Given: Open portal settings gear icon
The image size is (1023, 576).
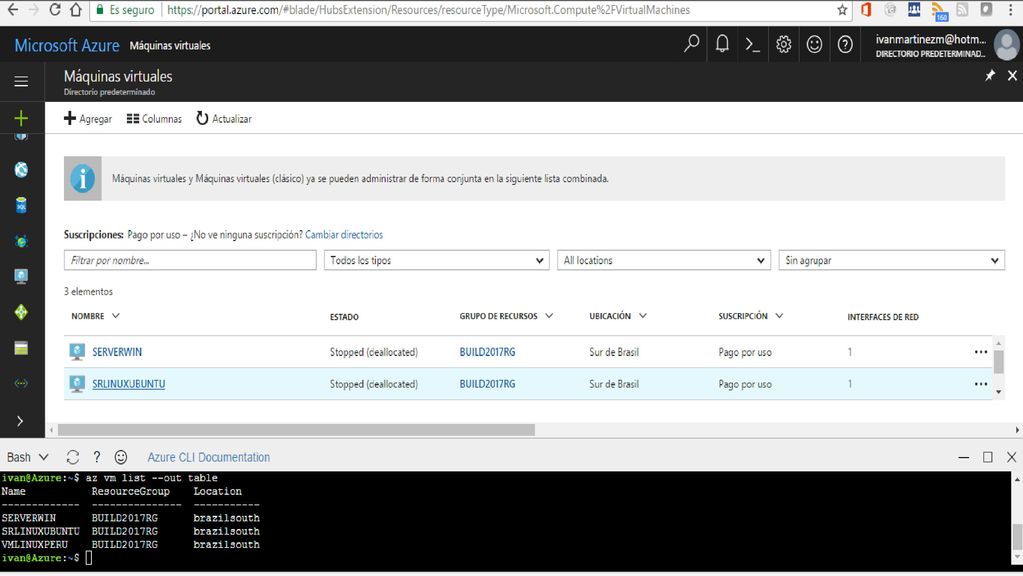Looking at the screenshot, I should coord(784,44).
